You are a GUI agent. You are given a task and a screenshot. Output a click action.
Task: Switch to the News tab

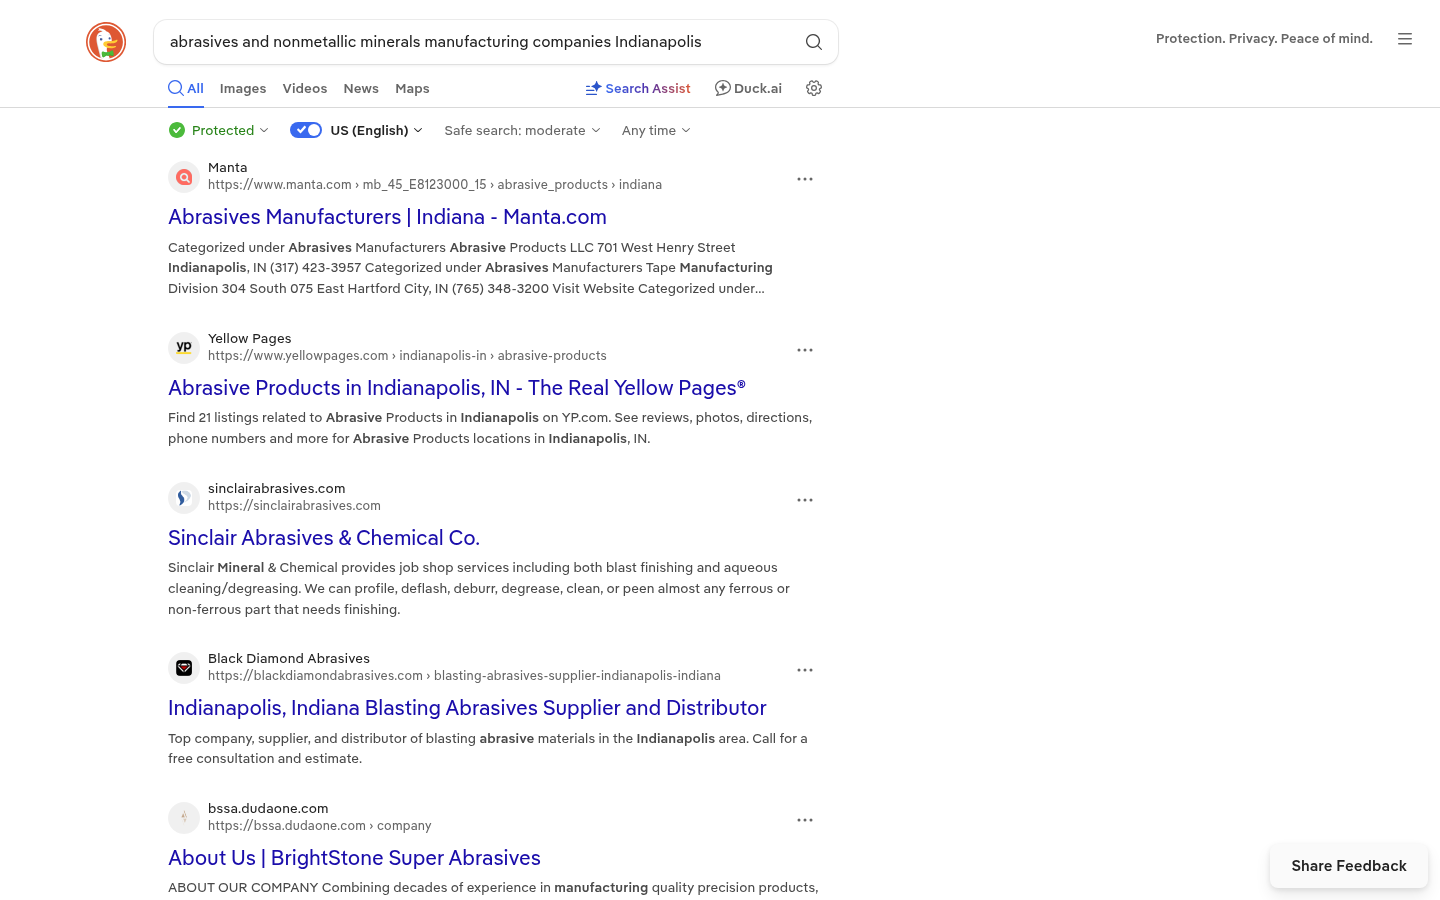click(361, 88)
